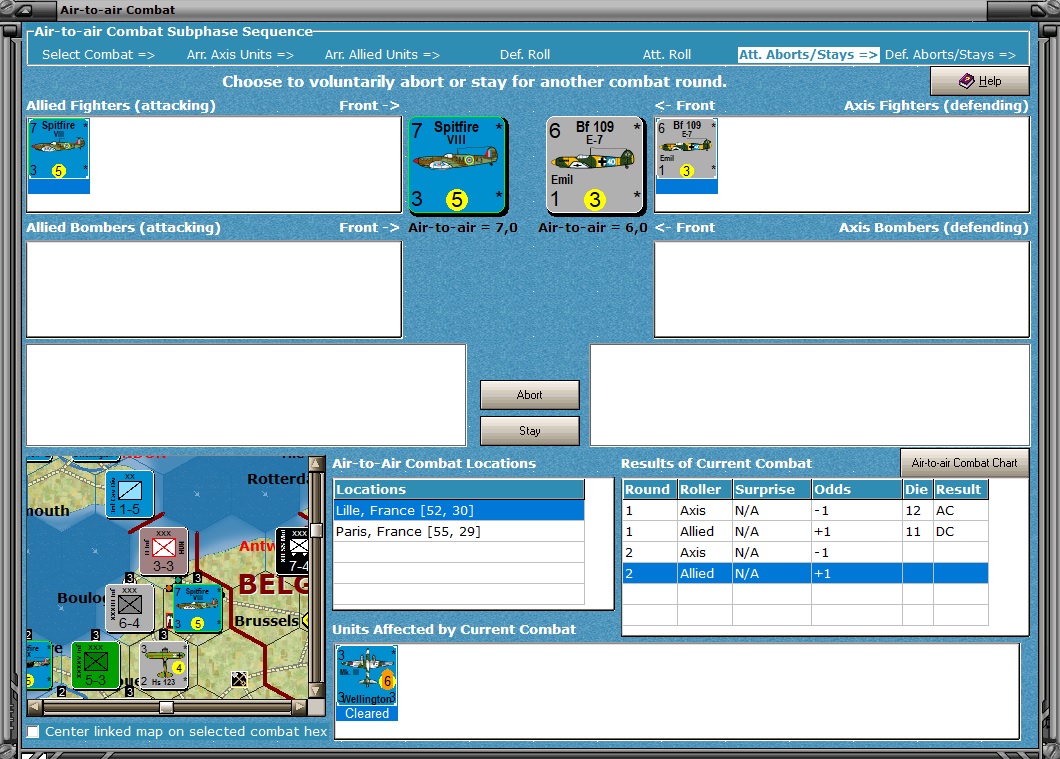Click the Axis Bombers defending list box
Image resolution: width=1060 pixels, height=759 pixels.
[842, 289]
